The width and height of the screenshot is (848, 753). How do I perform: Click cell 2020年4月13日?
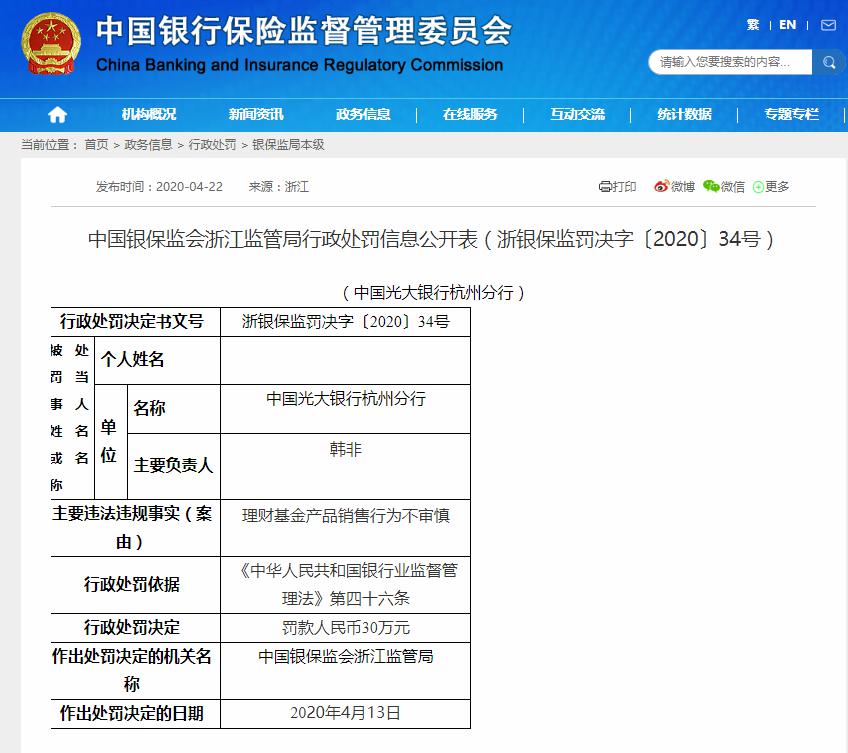point(346,714)
